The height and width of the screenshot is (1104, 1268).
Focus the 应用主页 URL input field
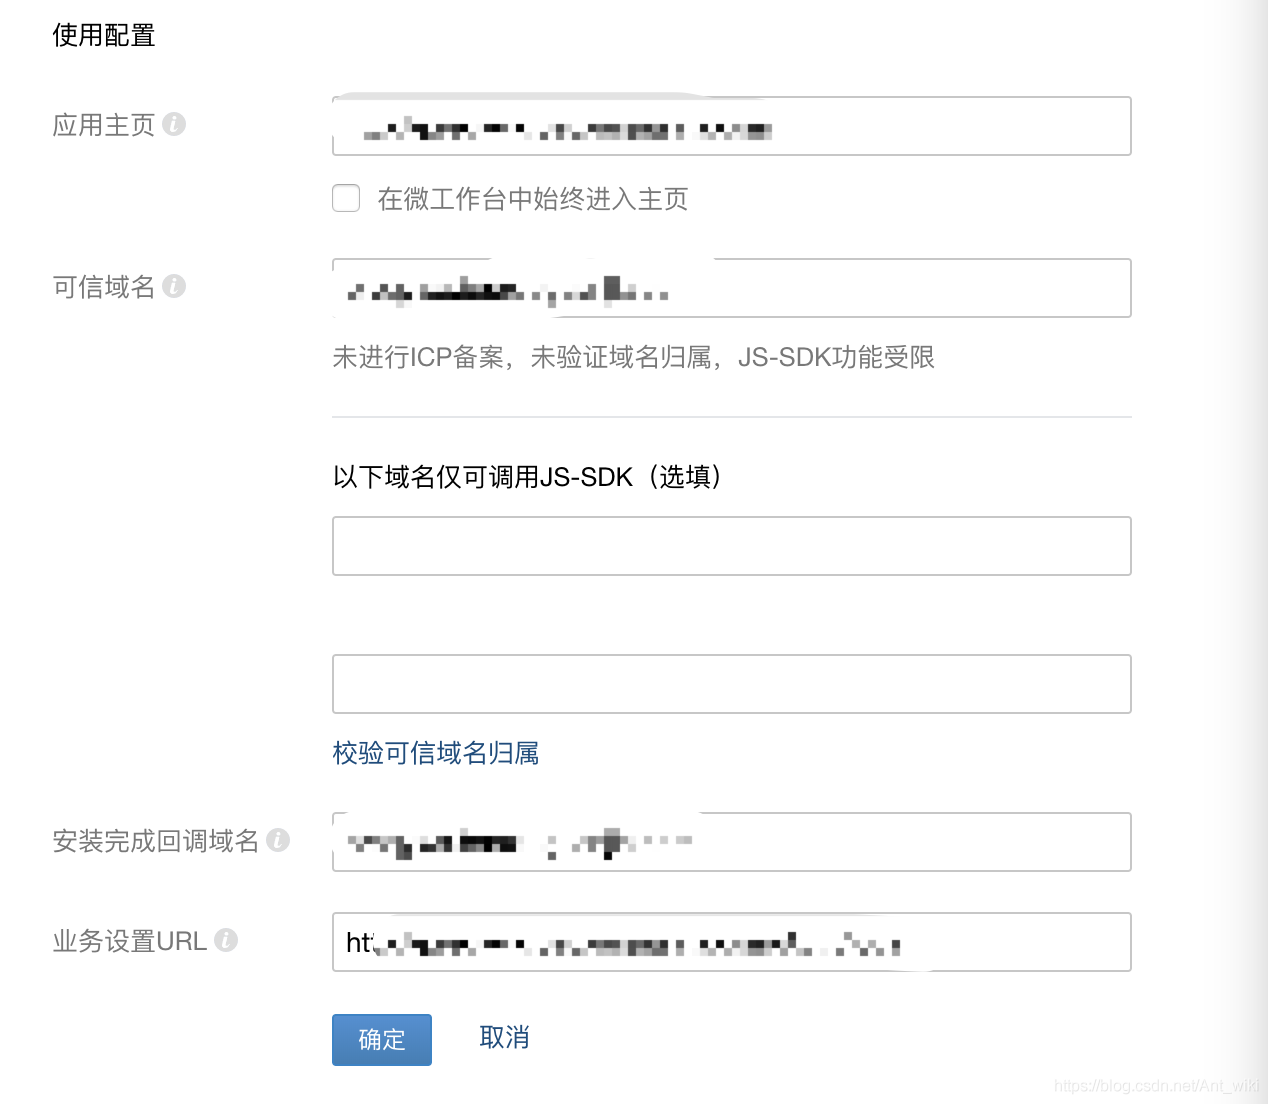click(731, 126)
